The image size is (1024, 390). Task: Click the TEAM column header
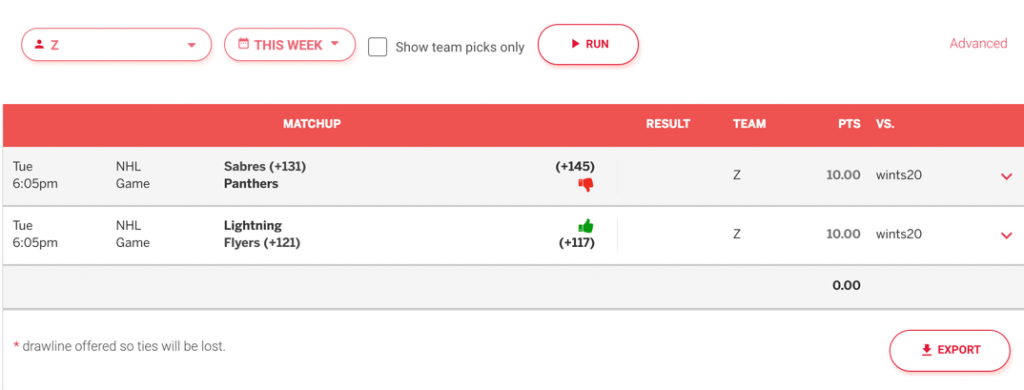coord(749,123)
